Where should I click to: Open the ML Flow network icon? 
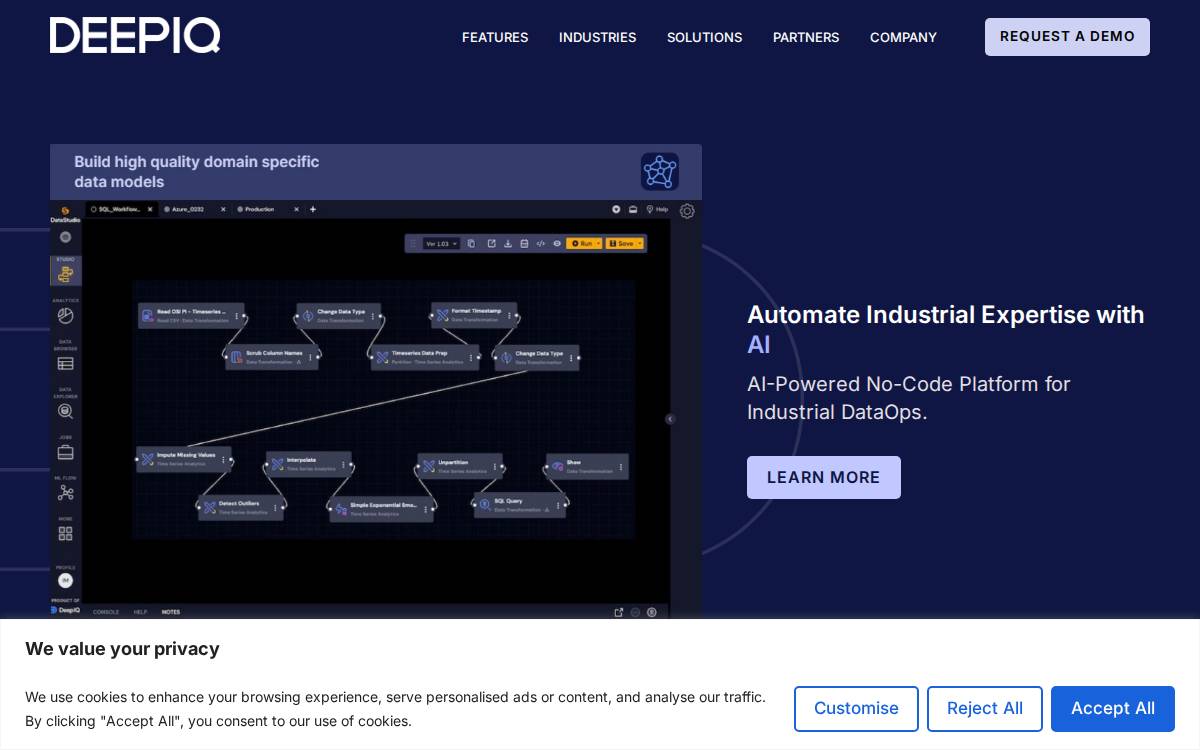65,492
